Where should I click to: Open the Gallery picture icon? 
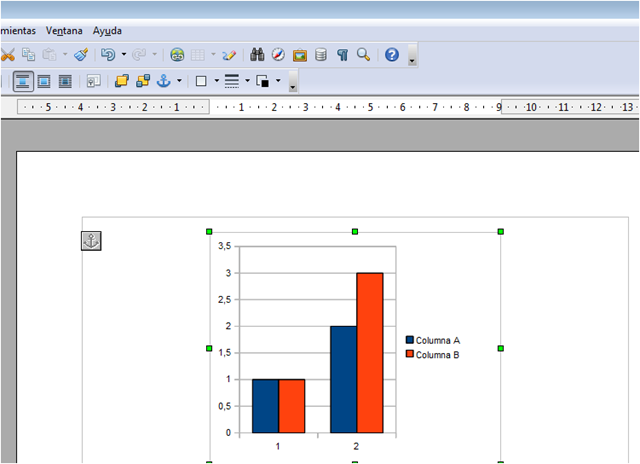coord(299,55)
